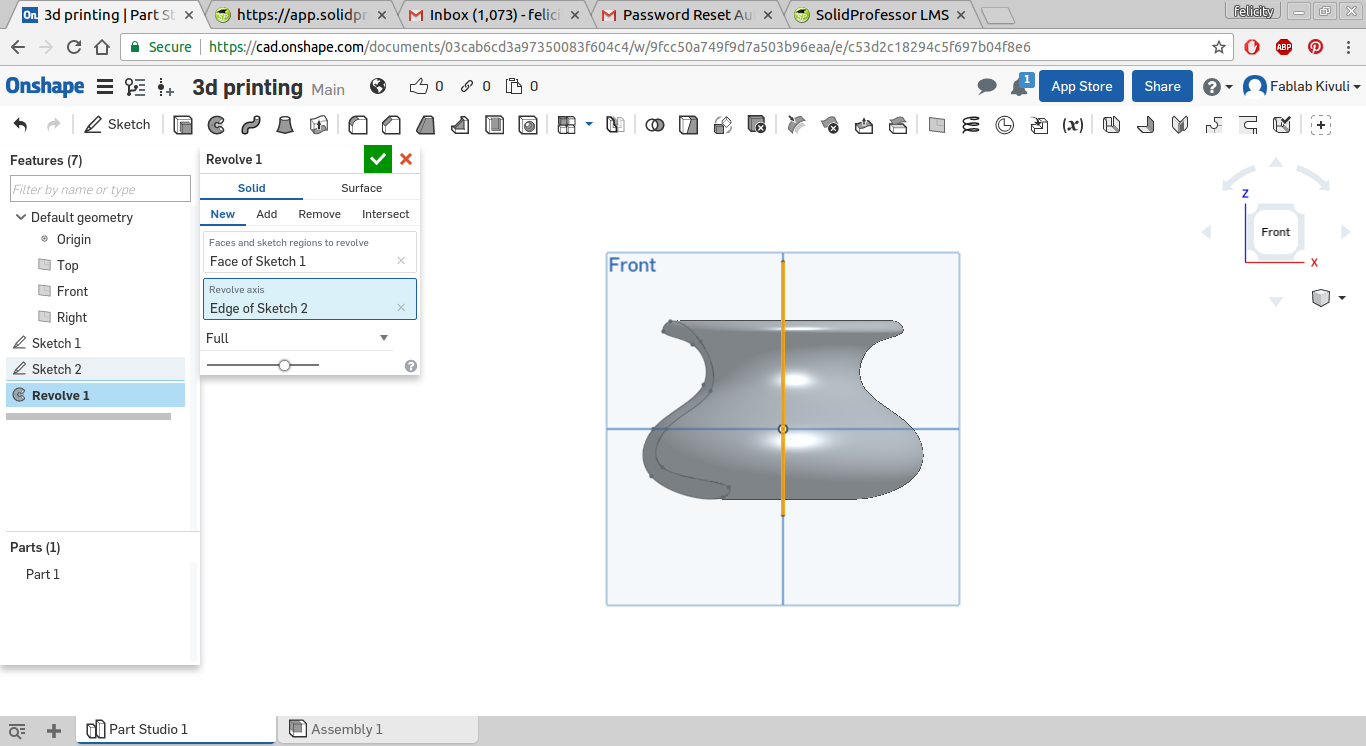
Task: Select the Intersect operation option
Action: 385,214
